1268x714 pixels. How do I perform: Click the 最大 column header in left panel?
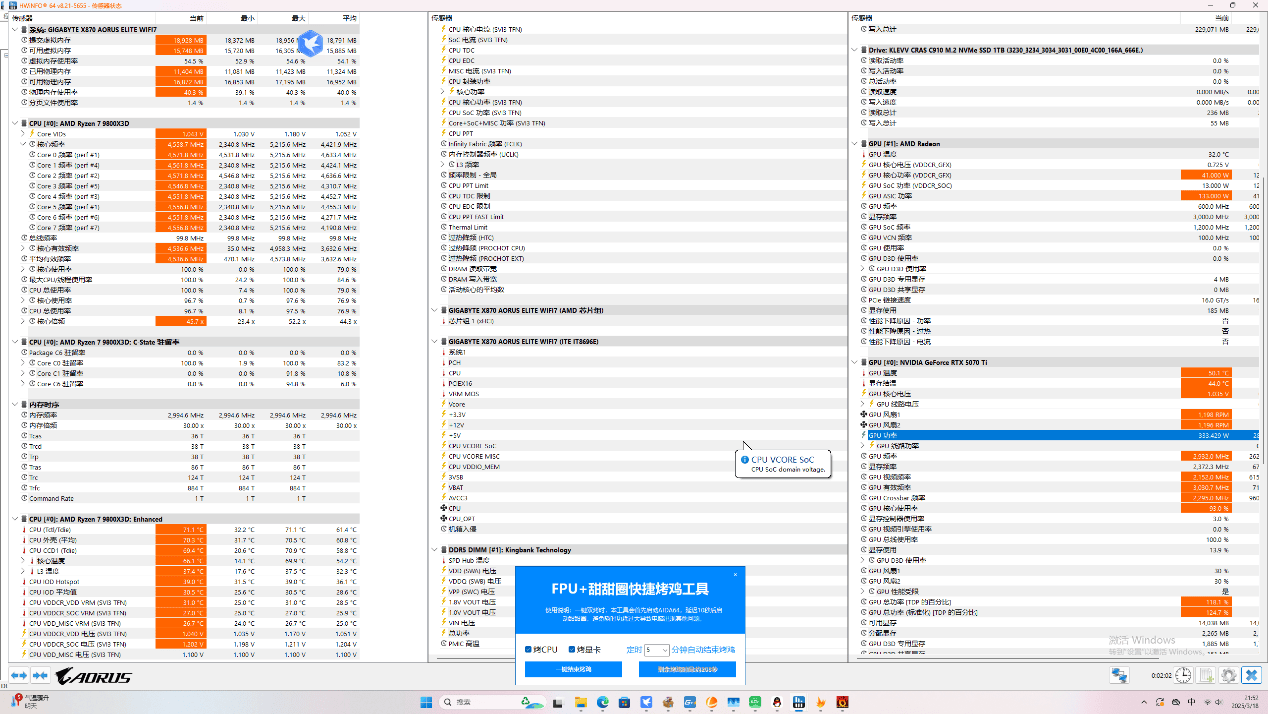(282, 18)
